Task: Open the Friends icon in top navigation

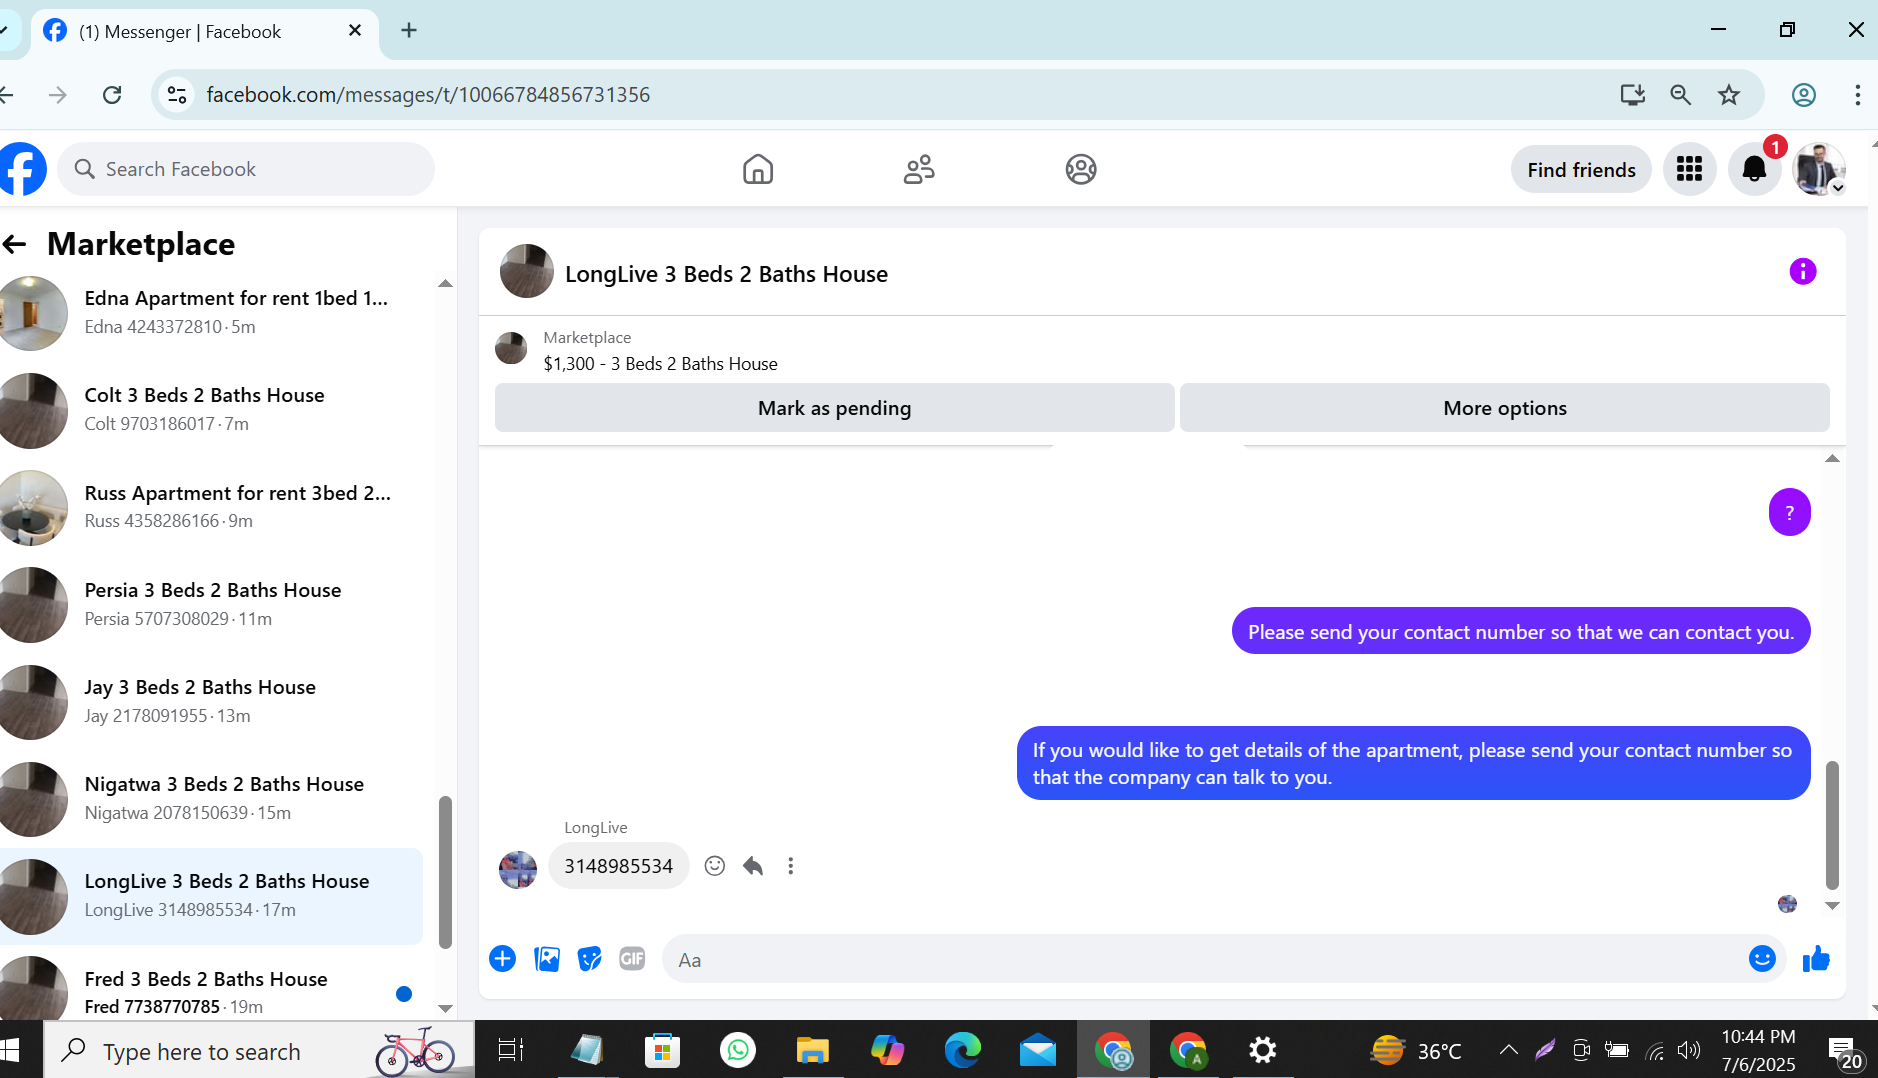Action: [x=919, y=169]
